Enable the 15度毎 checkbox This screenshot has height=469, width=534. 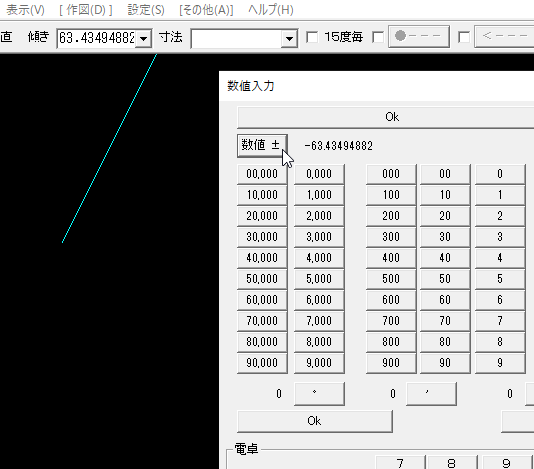[x=312, y=37]
